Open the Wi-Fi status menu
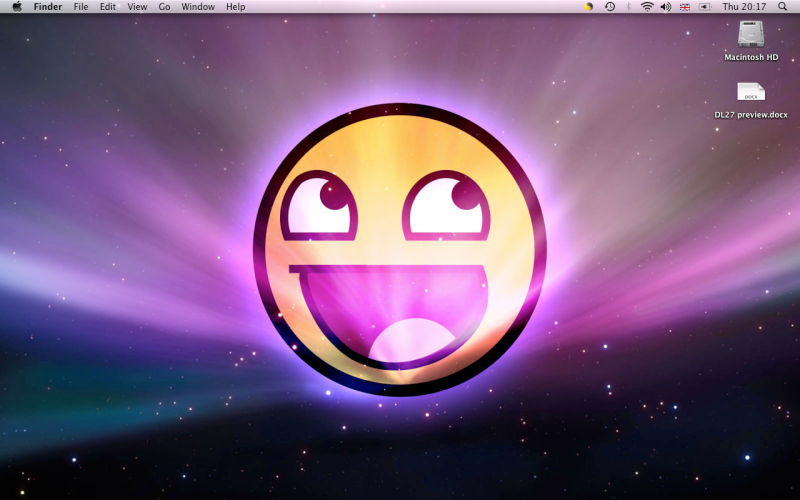Image resolution: width=800 pixels, height=500 pixels. (647, 7)
